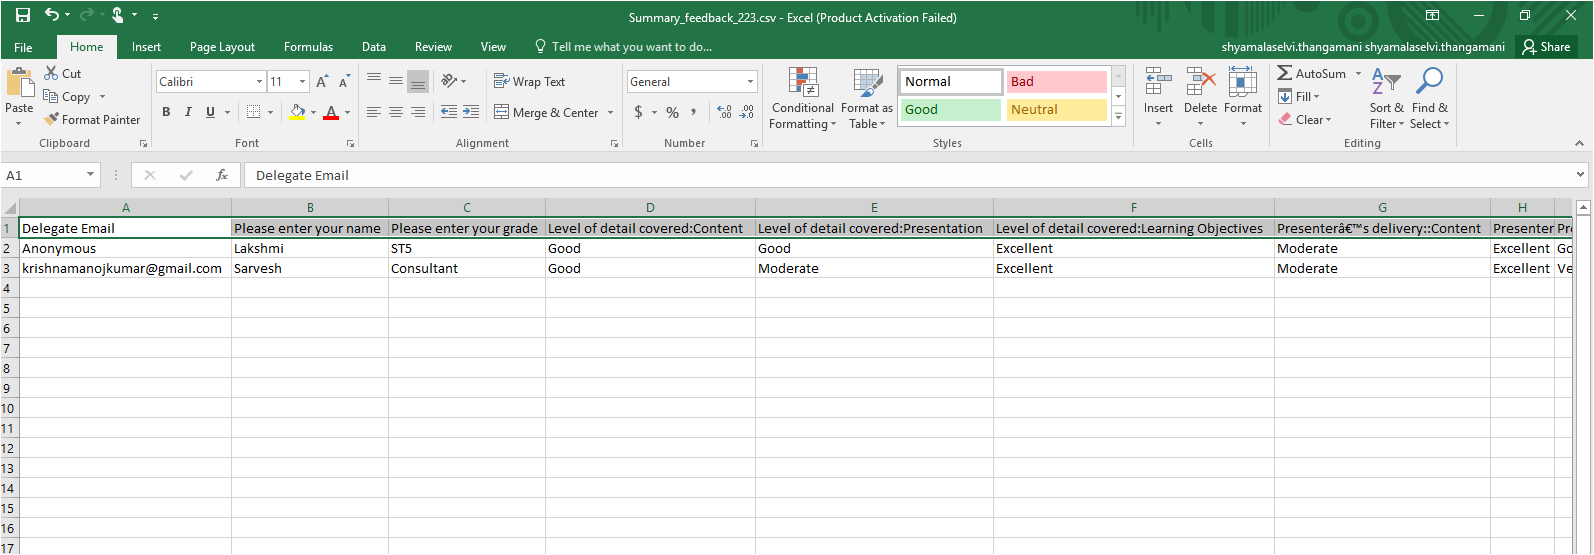Undo the last action
This screenshot has height=555, width=1594.
[52, 16]
